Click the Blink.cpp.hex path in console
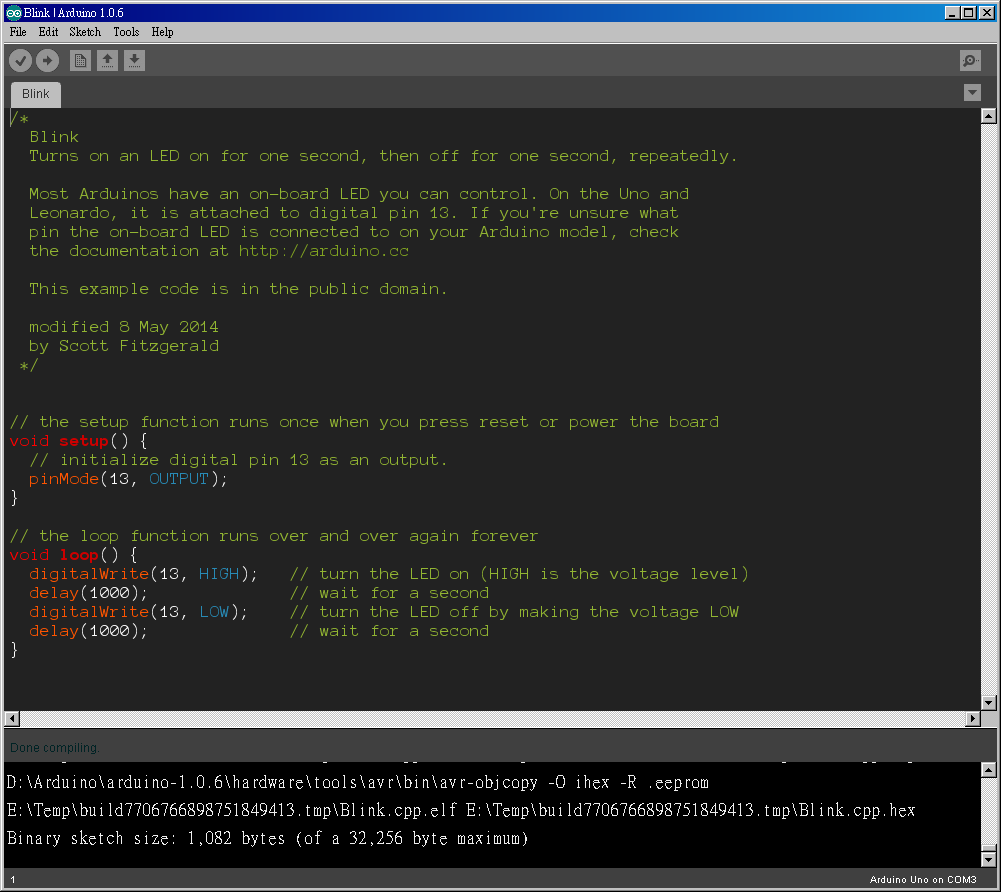The width and height of the screenshot is (1001, 892). click(x=691, y=810)
